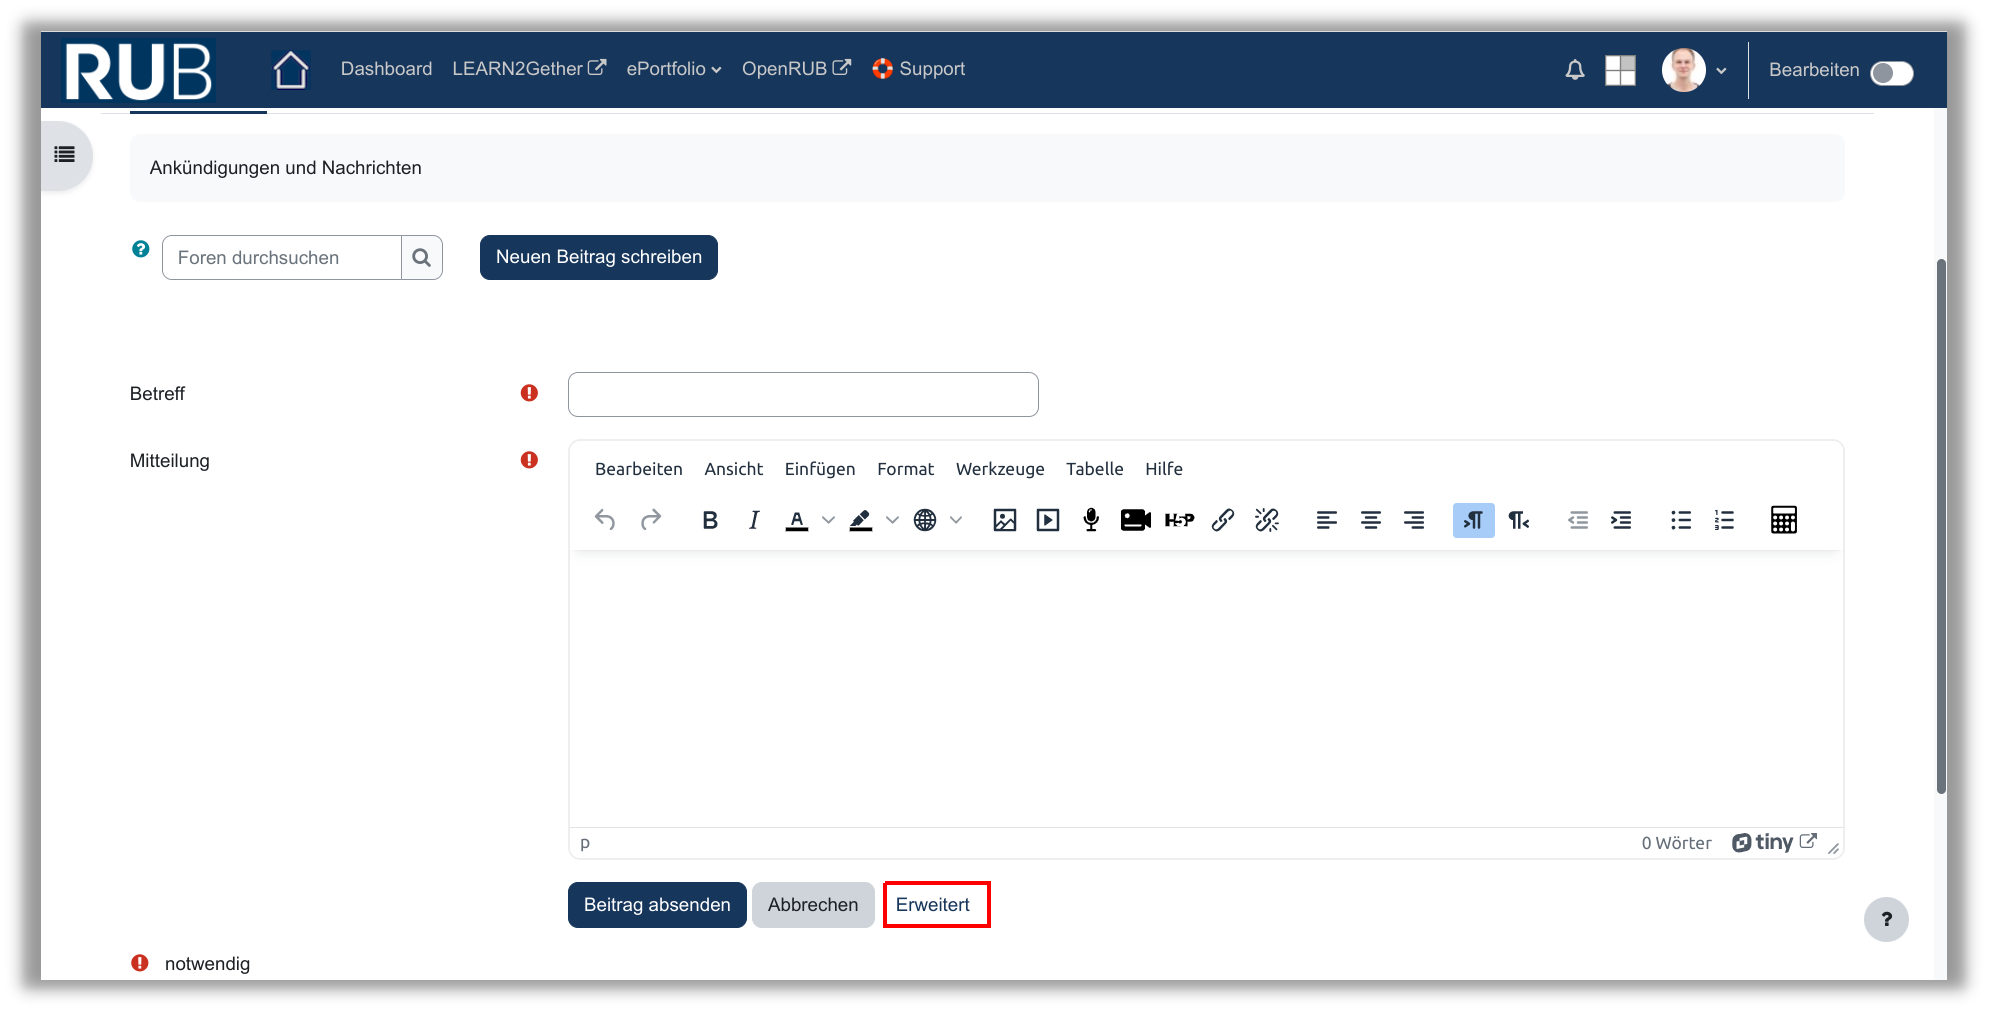This screenshot has width=1990, height=1011.
Task: Open the text color dropdown arrow
Action: (828, 520)
